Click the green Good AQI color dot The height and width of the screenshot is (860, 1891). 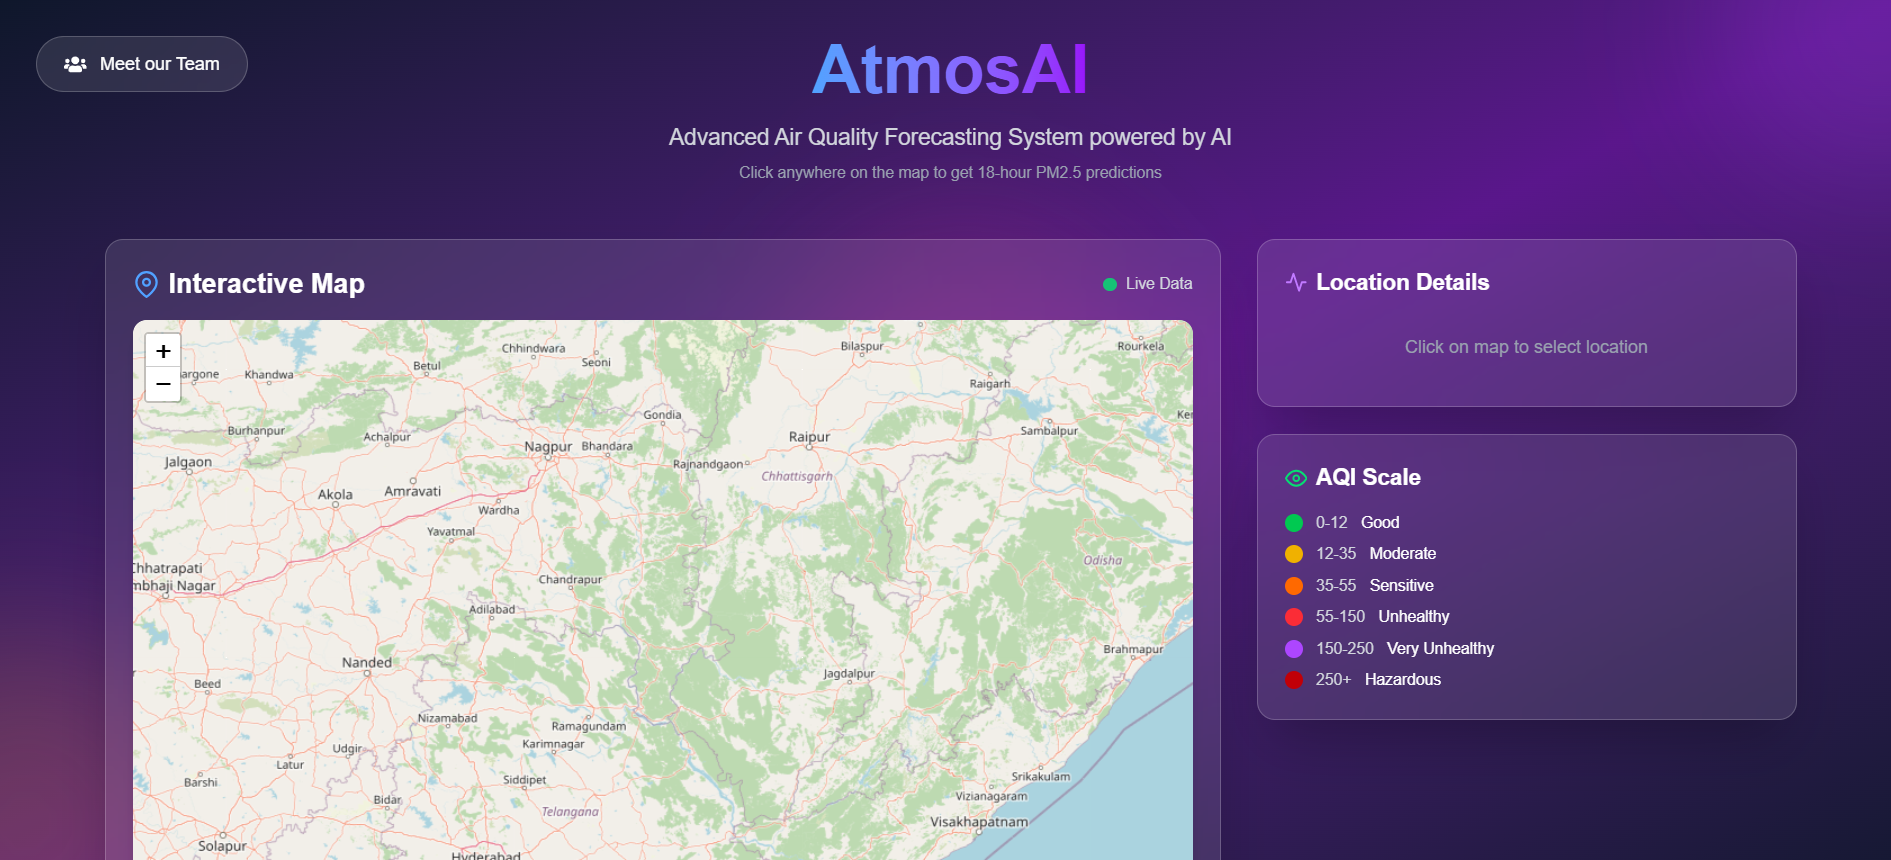[x=1294, y=523]
